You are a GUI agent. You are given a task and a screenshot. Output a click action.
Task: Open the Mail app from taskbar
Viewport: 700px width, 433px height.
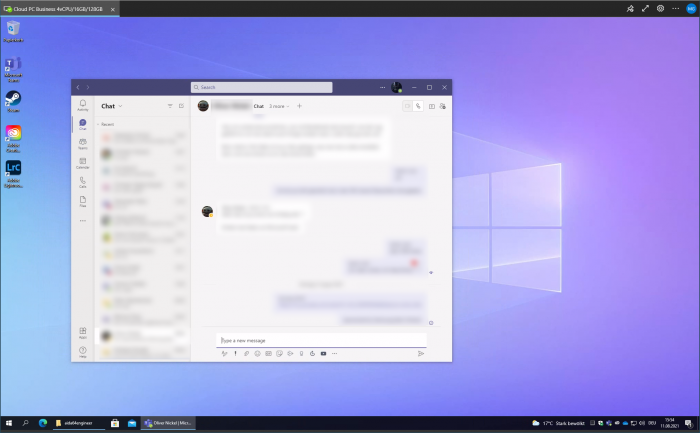(132, 423)
